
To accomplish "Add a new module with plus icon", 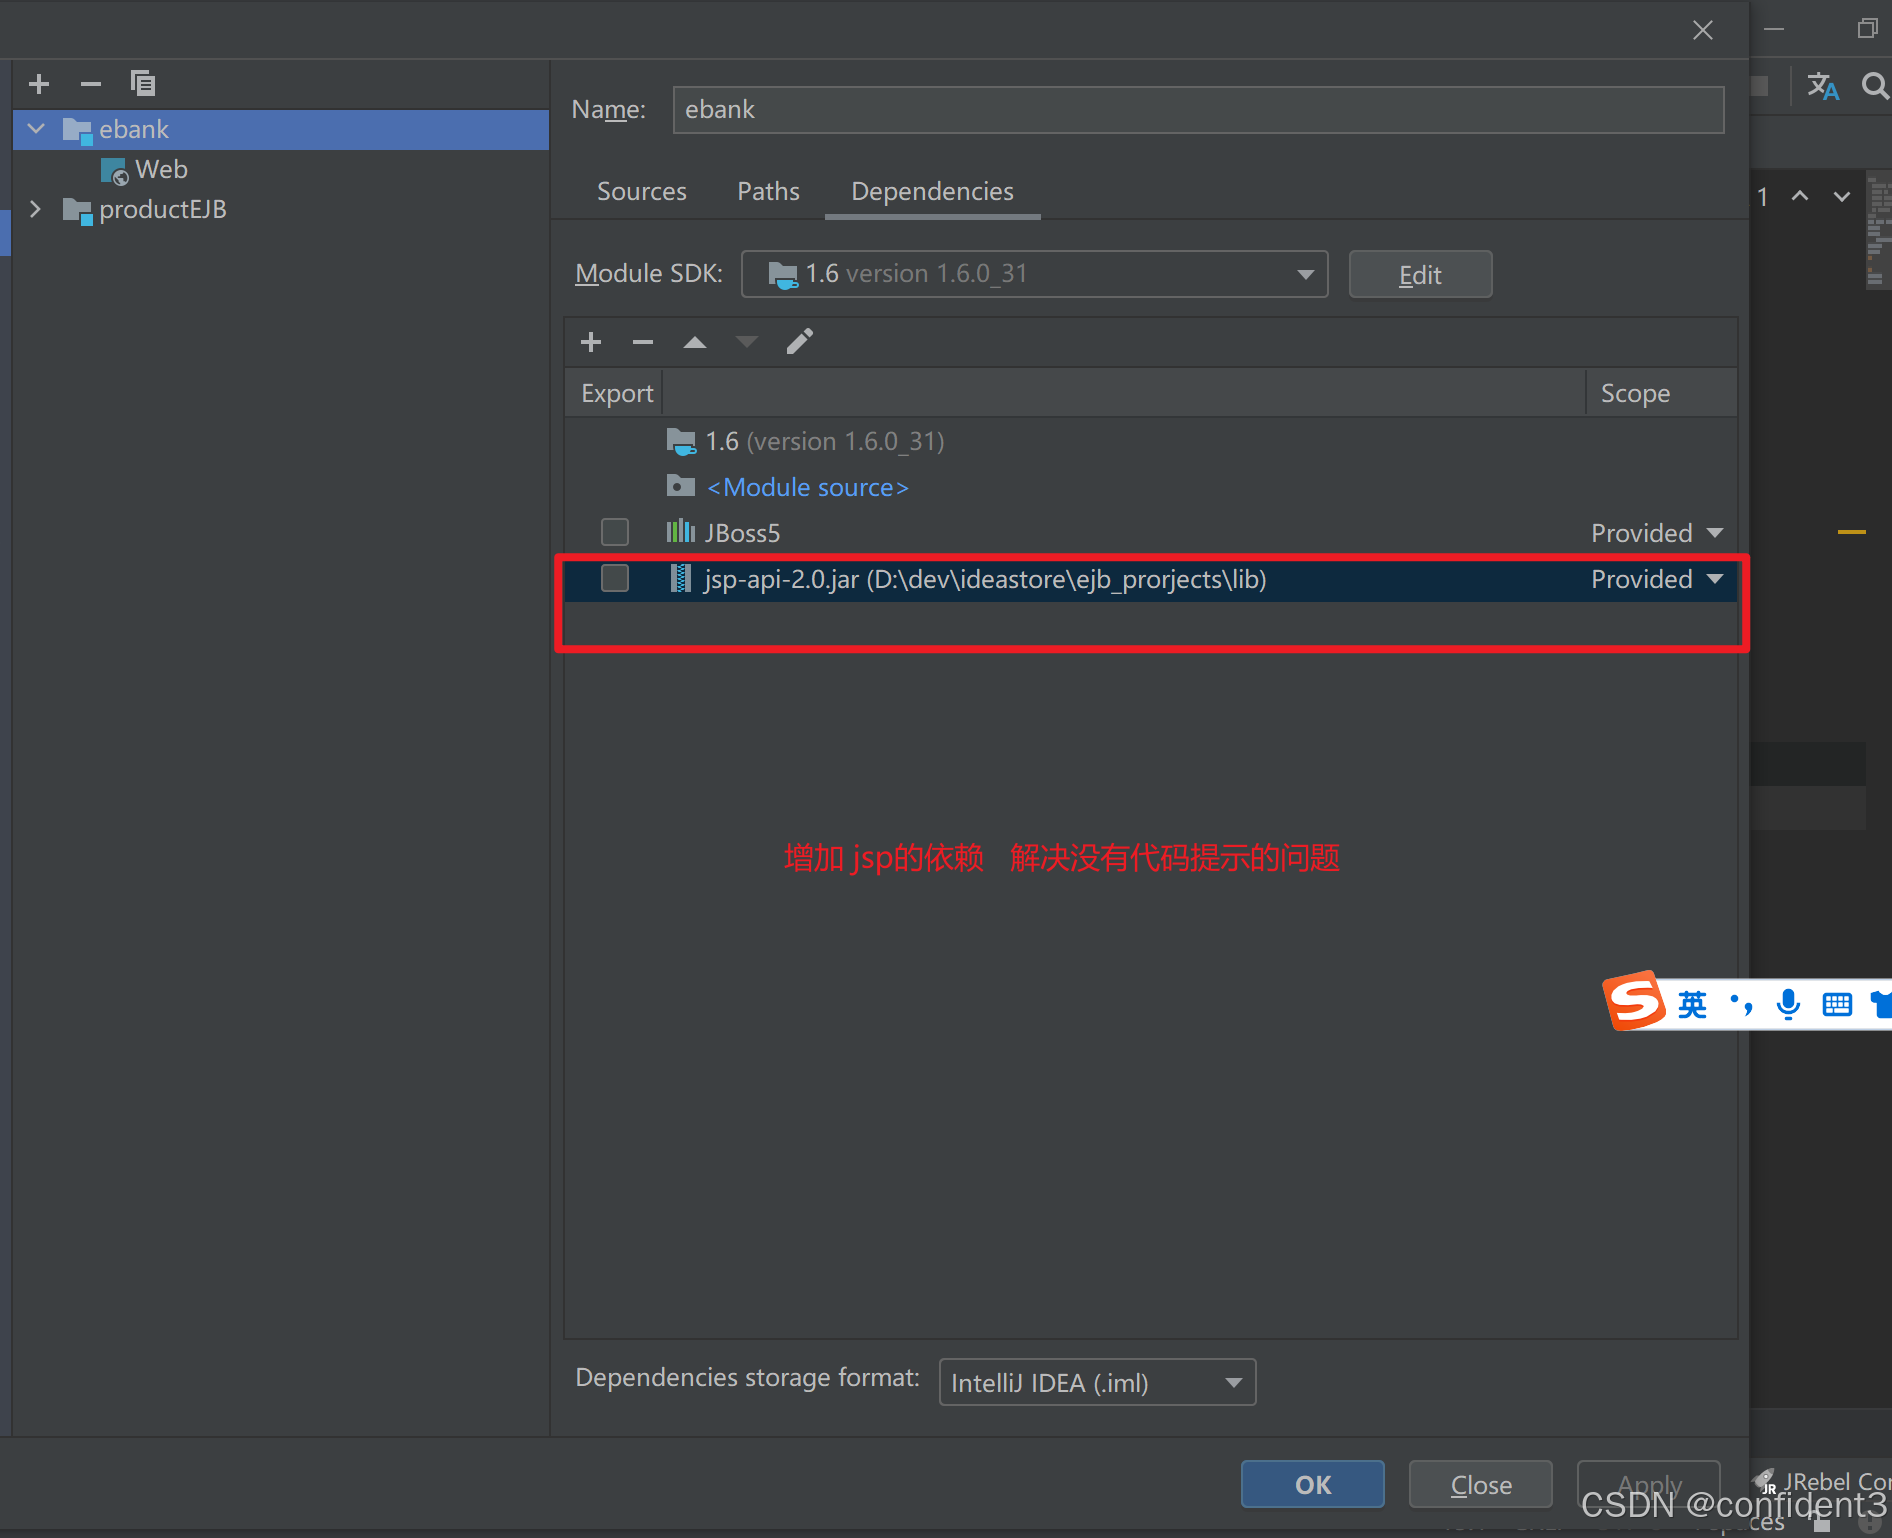I will point(39,84).
